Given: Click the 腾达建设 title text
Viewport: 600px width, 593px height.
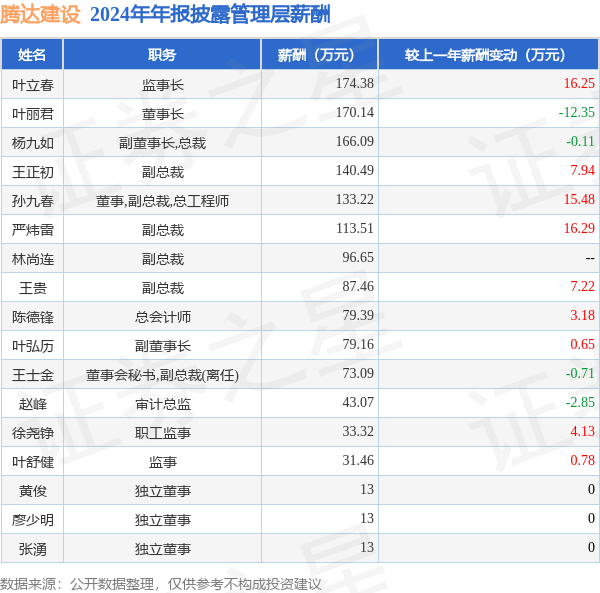Looking at the screenshot, I should [40, 15].
